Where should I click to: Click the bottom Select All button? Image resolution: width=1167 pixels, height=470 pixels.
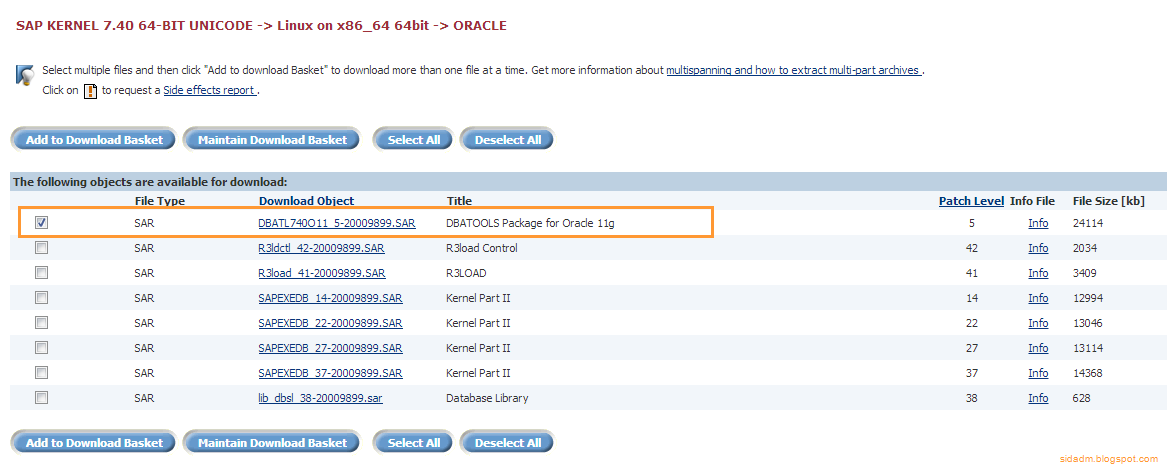[414, 442]
